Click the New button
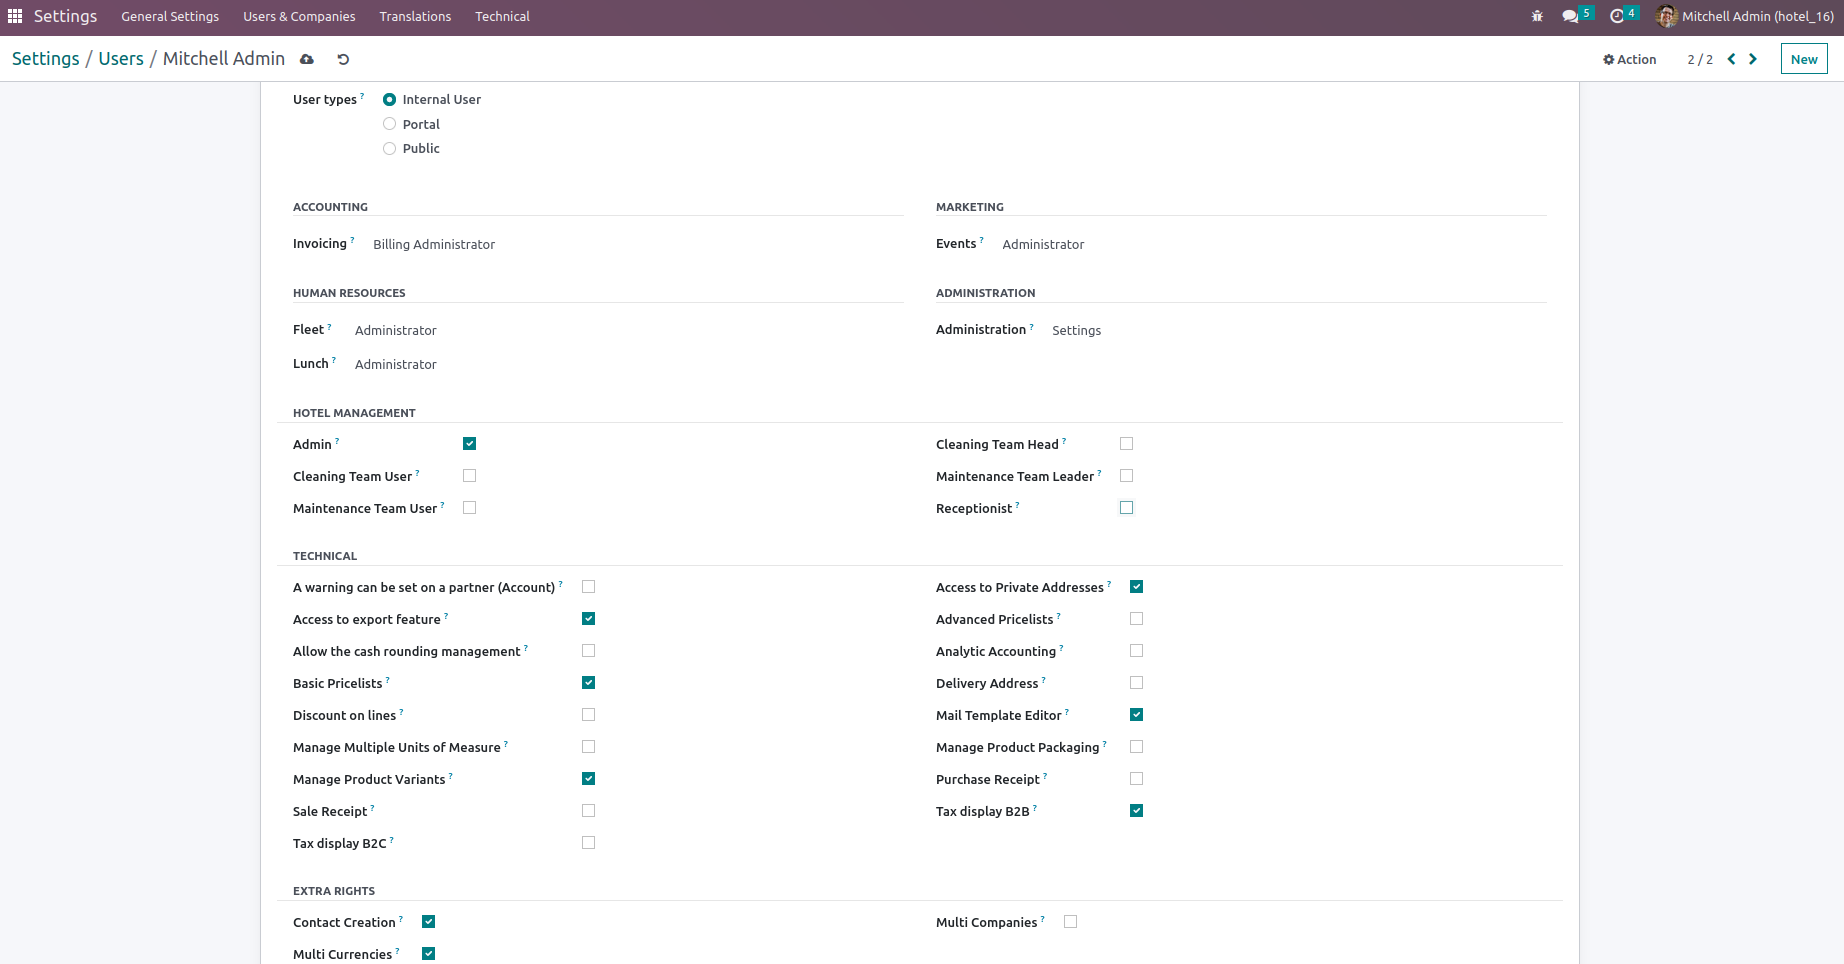 click(1803, 59)
